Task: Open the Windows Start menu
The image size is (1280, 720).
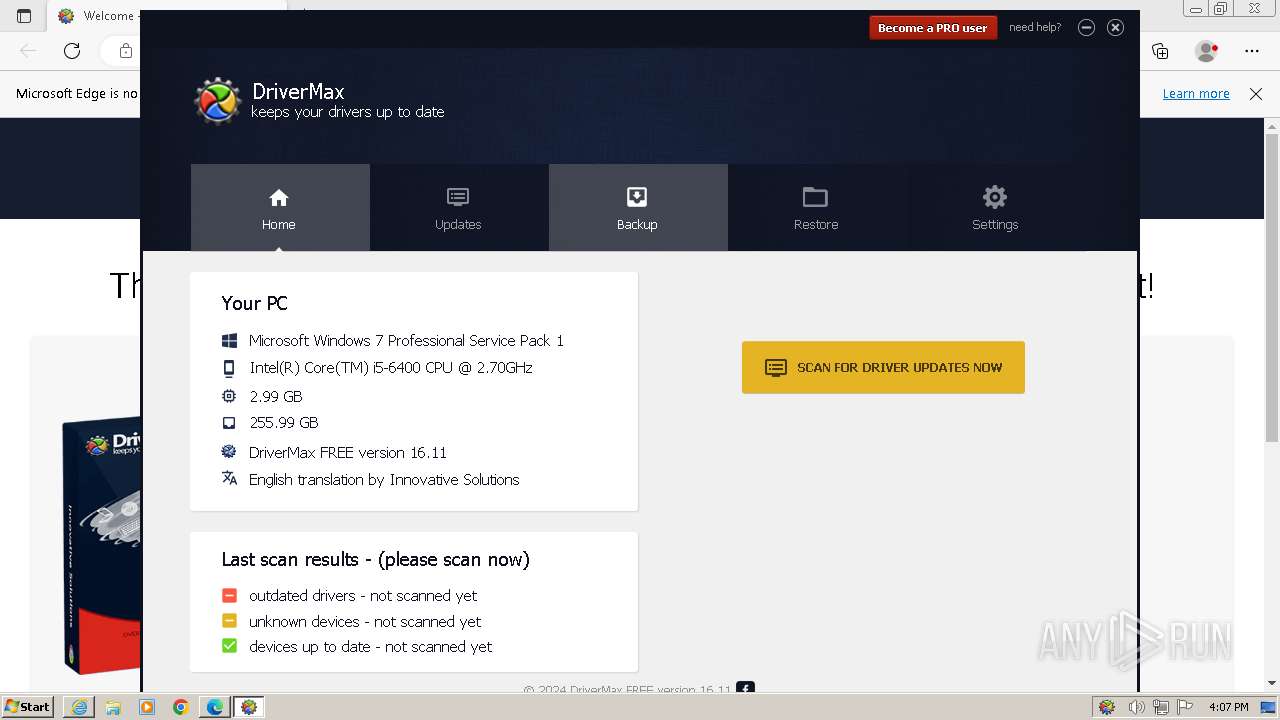Action: pos(28,706)
